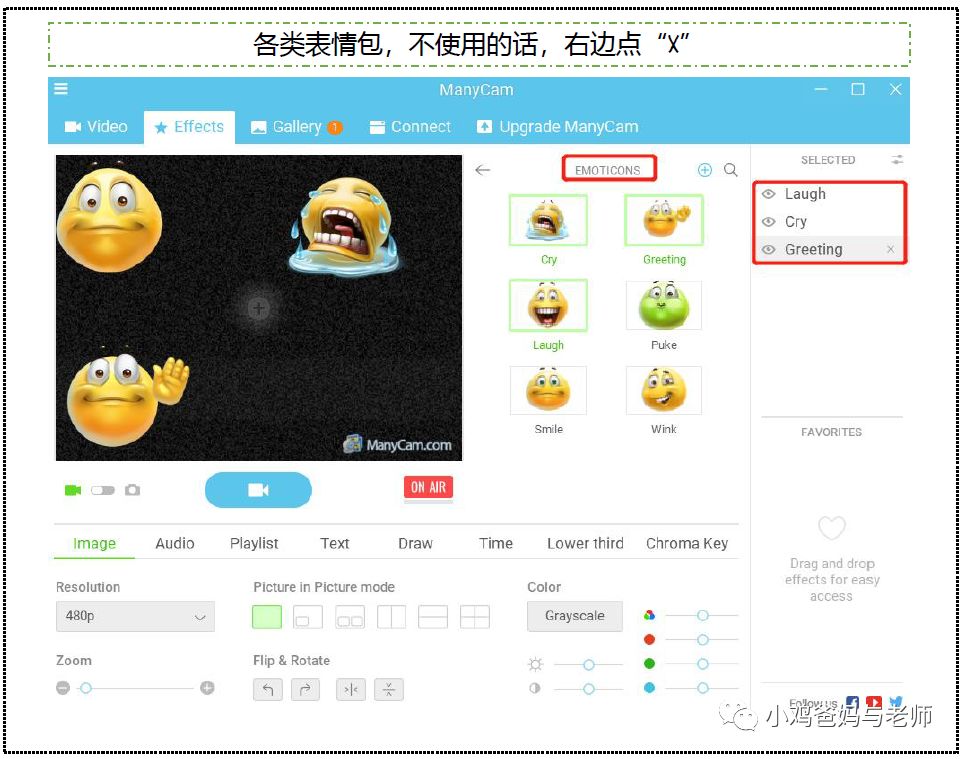
Task: Select rotate left in Flip & Rotate
Action: tap(267, 689)
